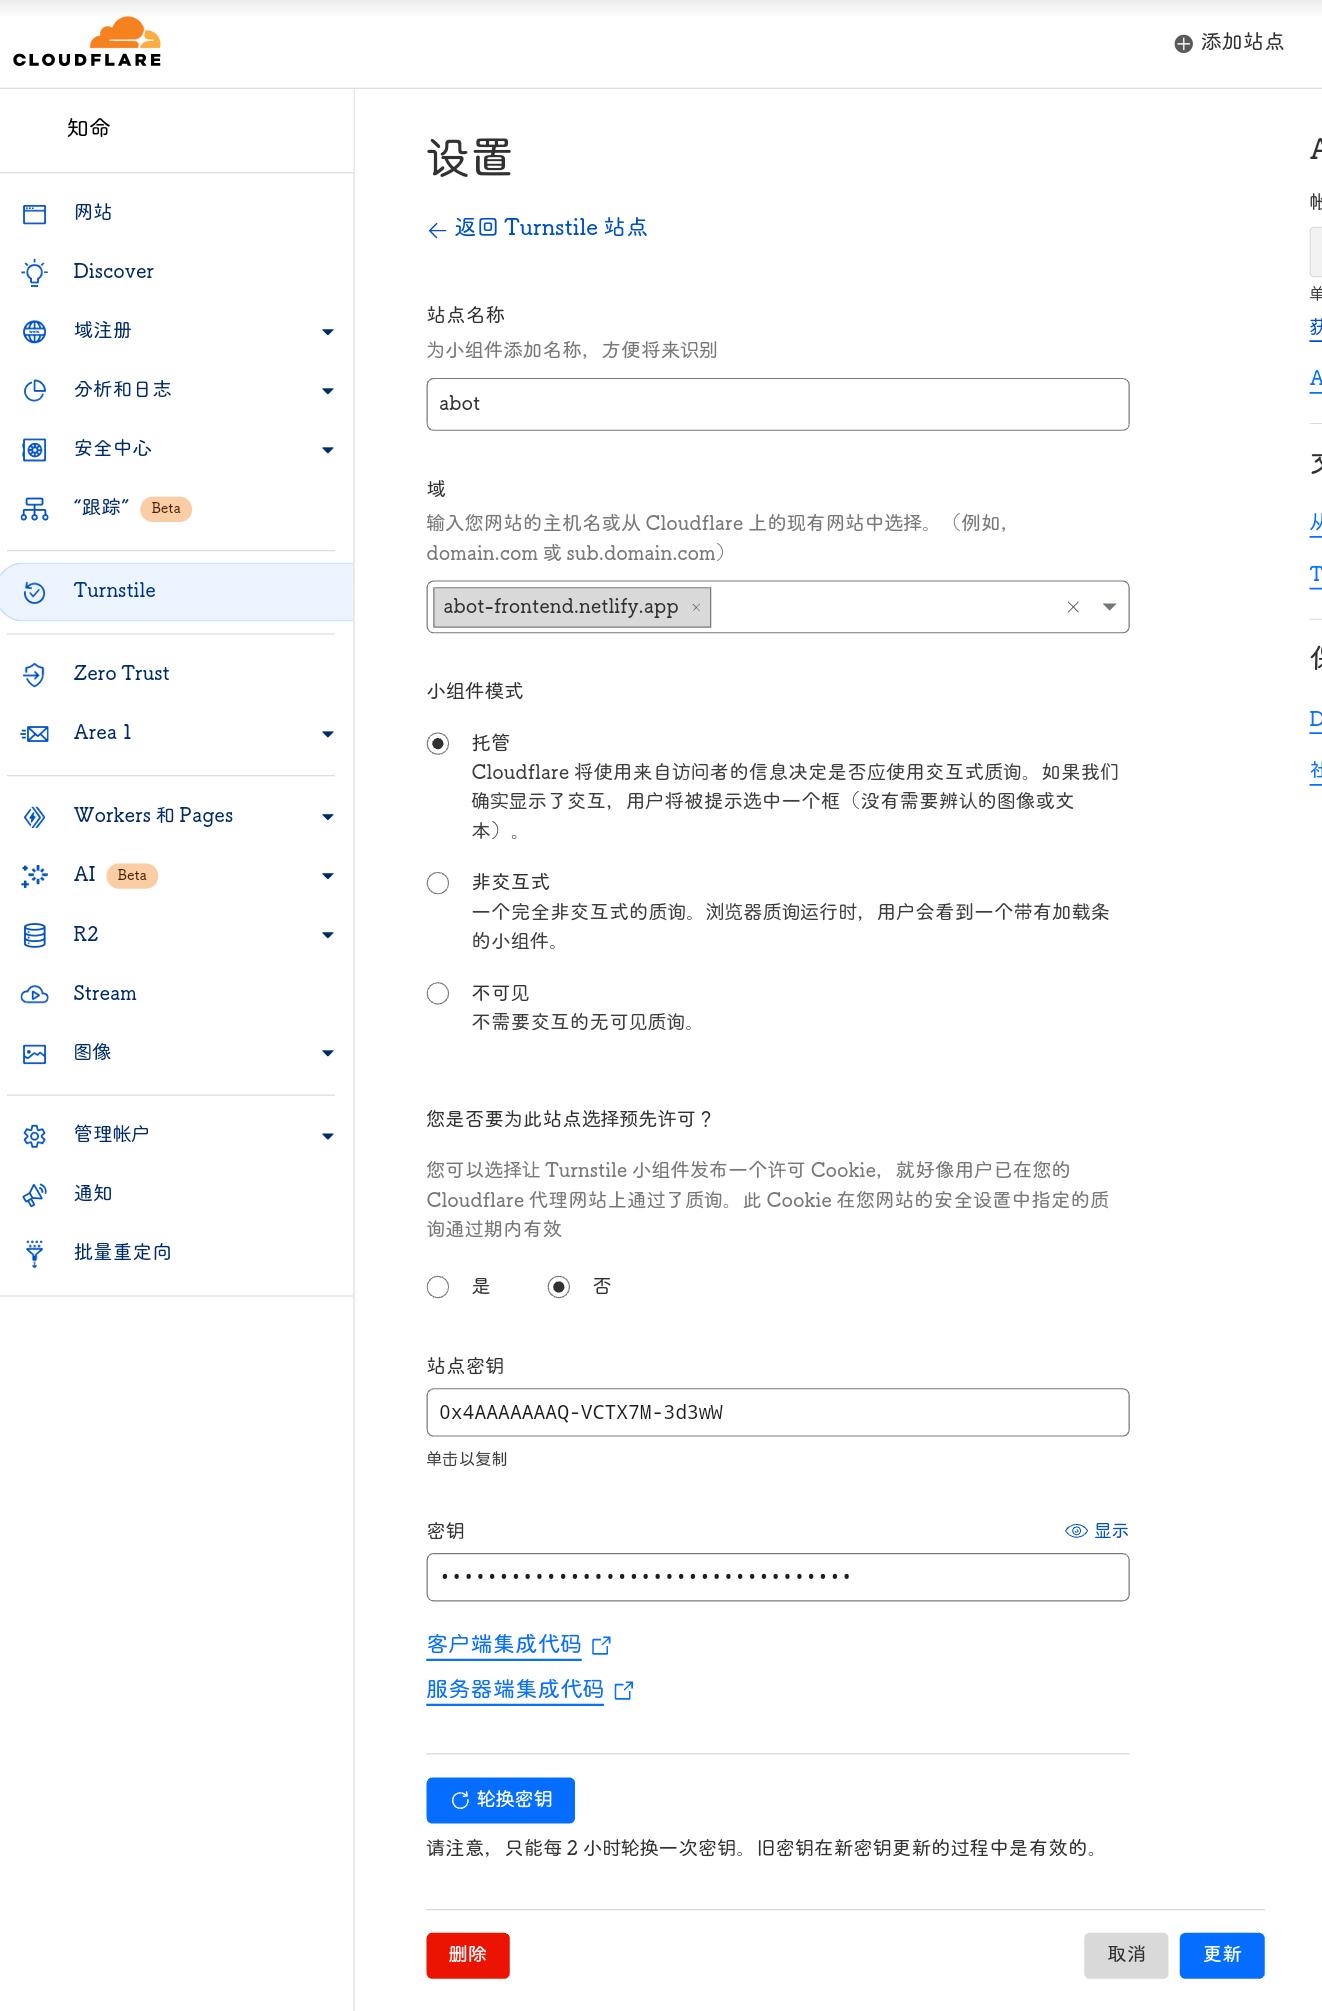1322x2011 pixels.
Task: Expand the Area 1 submenu arrow
Action: coord(328,733)
